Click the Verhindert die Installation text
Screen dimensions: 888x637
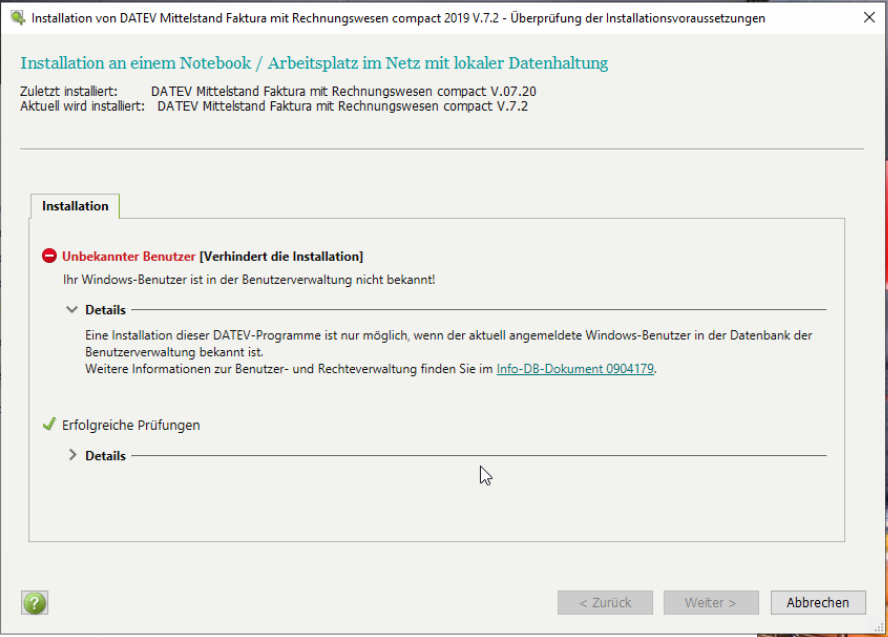coord(281,257)
